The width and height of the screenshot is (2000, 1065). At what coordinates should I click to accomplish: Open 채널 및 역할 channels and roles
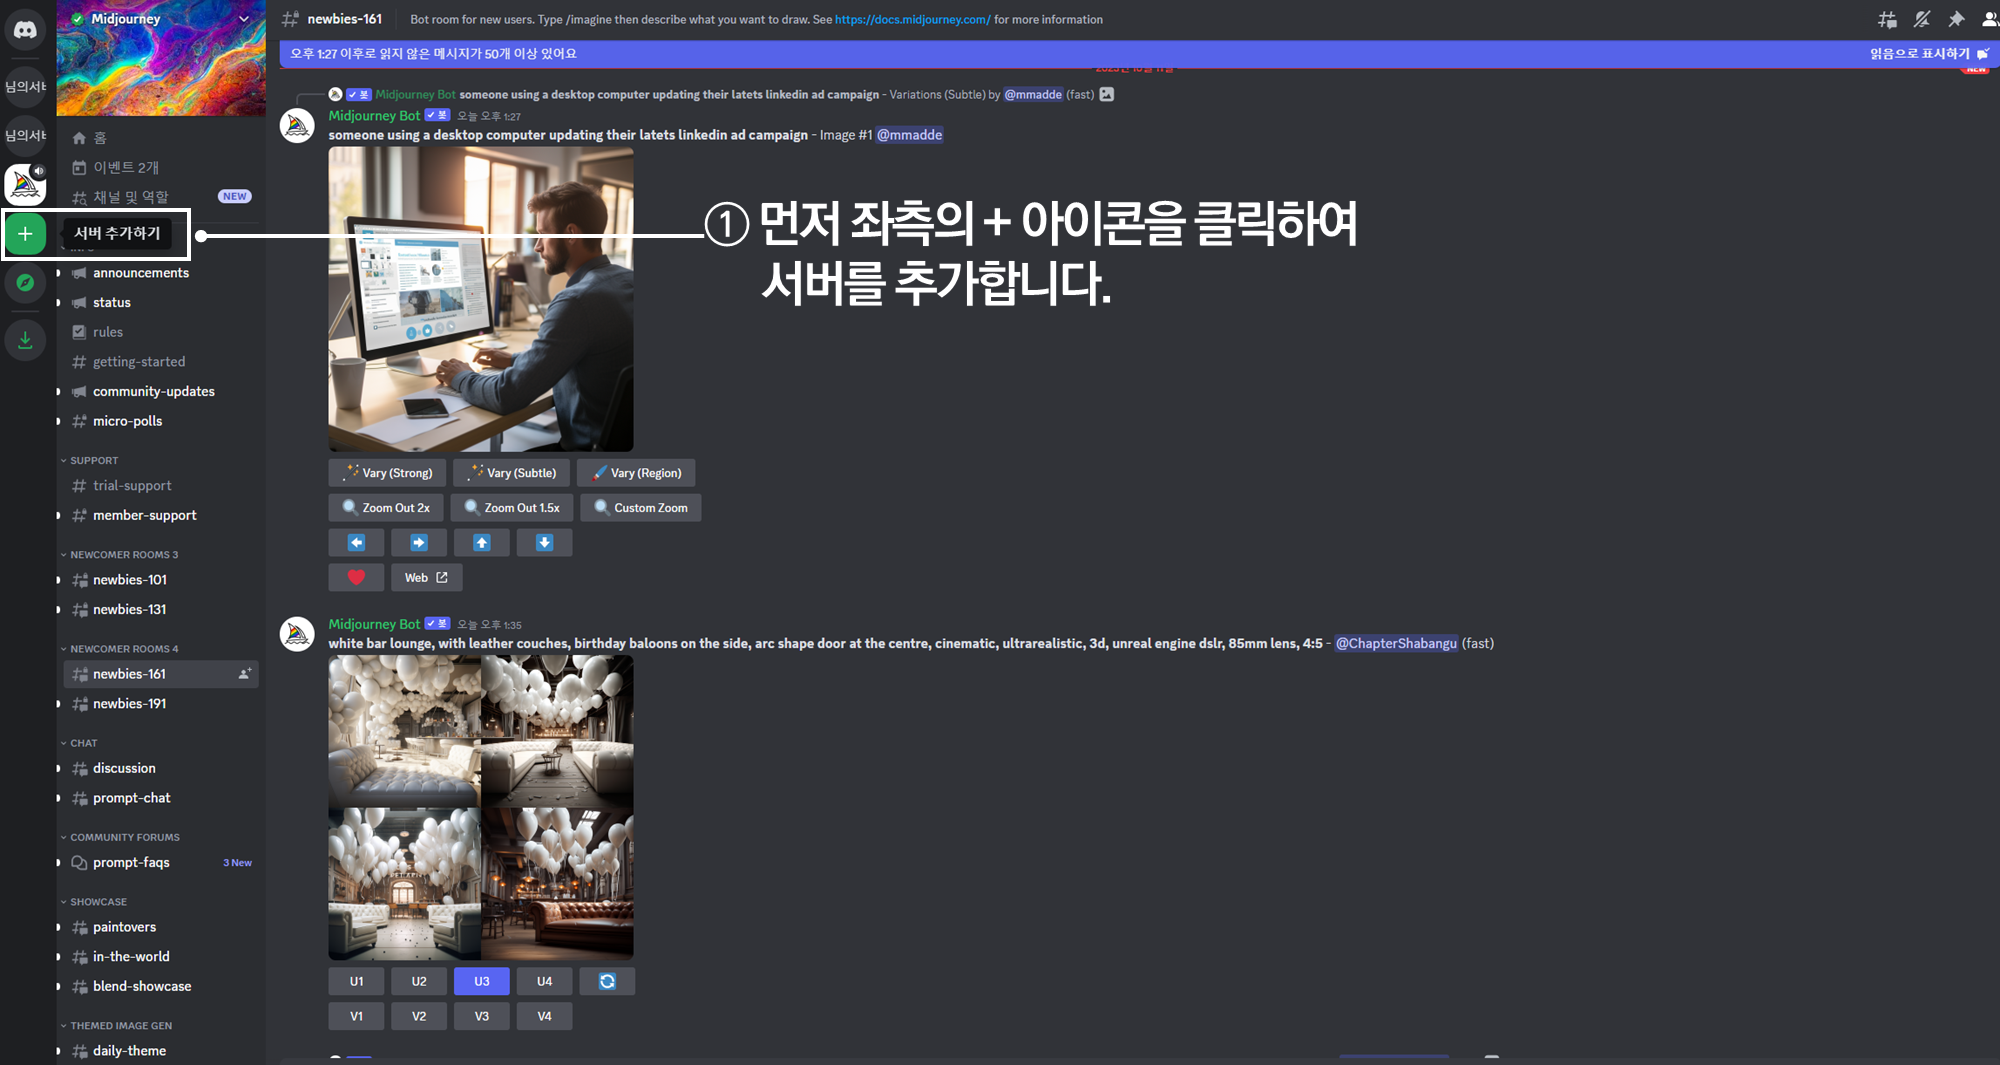coord(160,197)
